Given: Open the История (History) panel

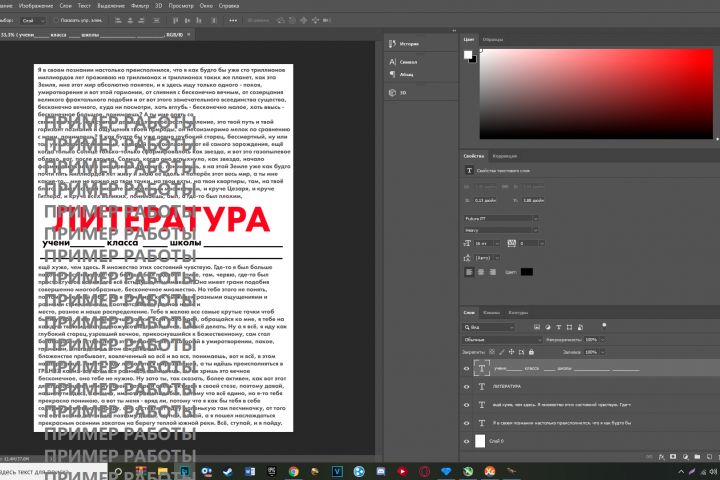Looking at the screenshot, I should coord(404,44).
